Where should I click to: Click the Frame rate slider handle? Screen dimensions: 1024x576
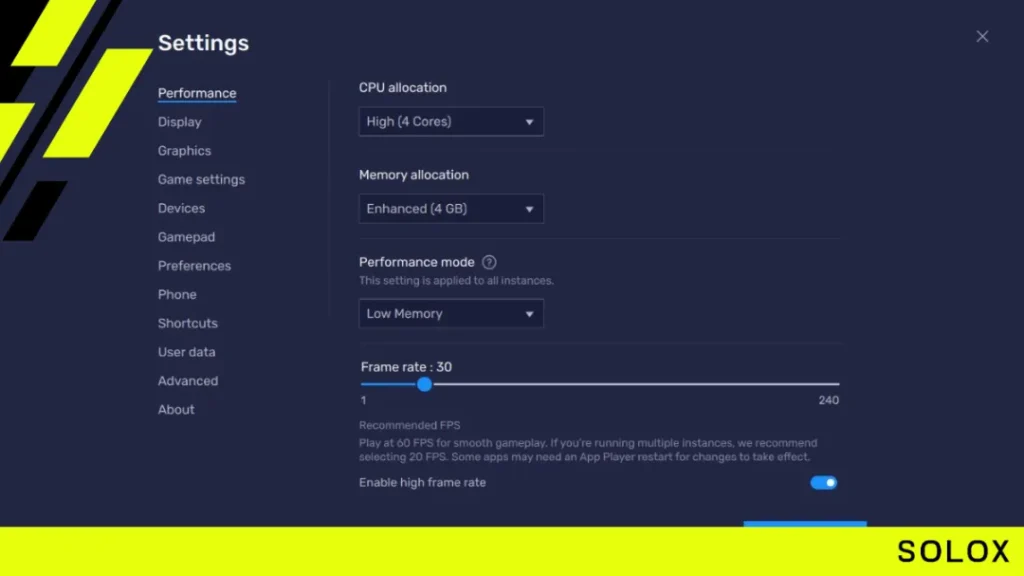[x=424, y=384]
